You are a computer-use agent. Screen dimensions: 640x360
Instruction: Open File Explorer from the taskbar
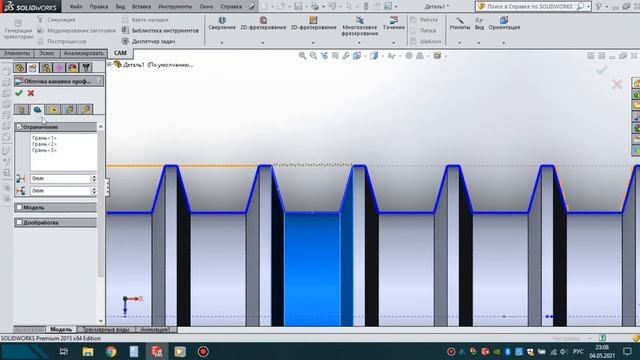click(88, 351)
